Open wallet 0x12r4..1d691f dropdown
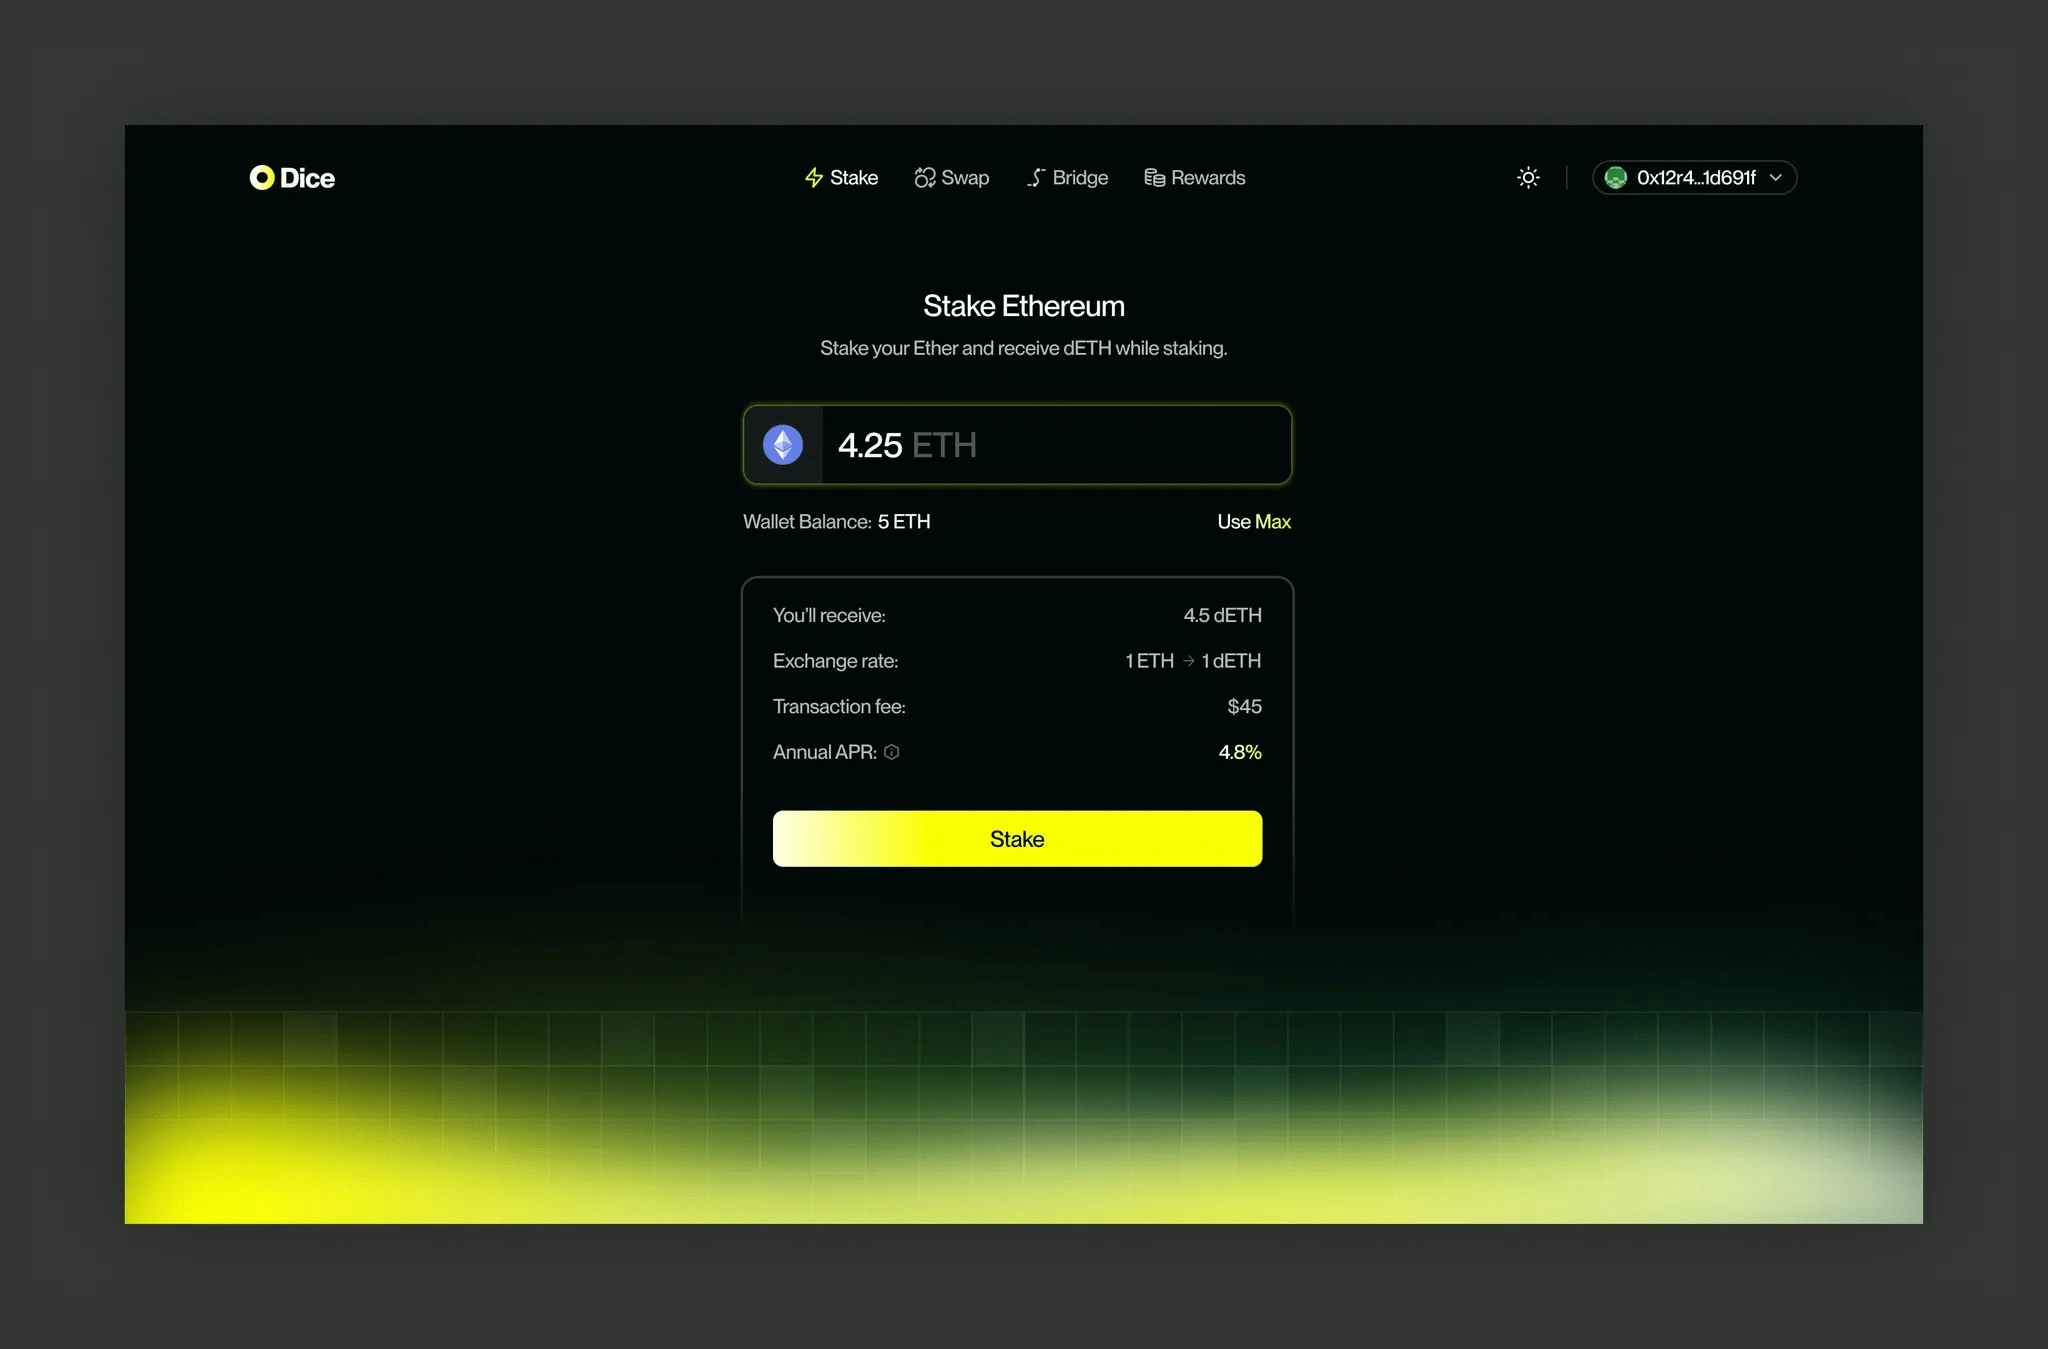Image resolution: width=2048 pixels, height=1349 pixels. coord(1695,178)
